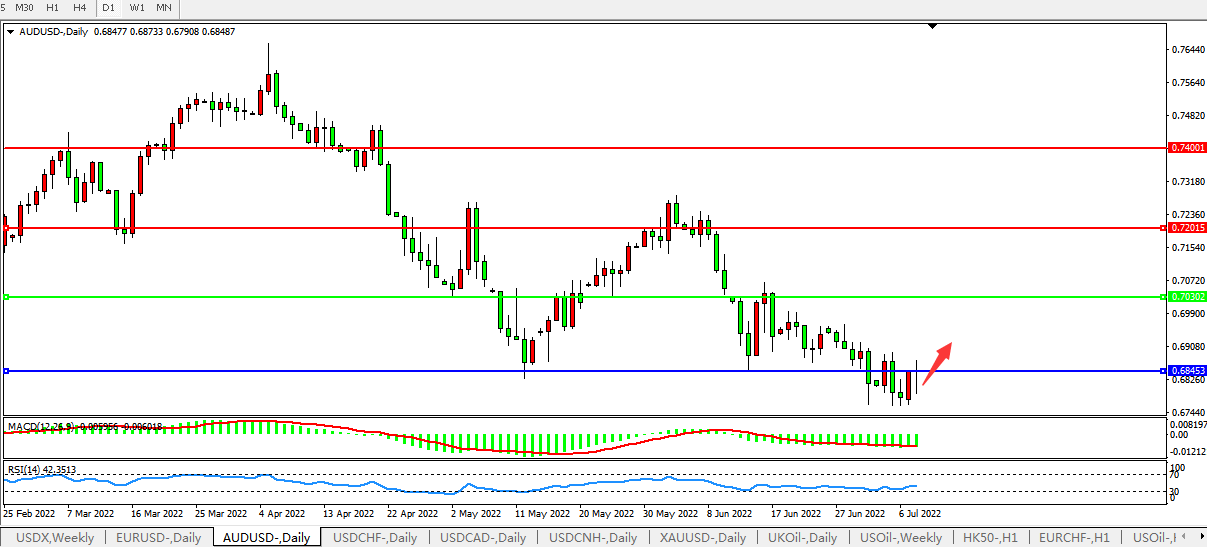1207x547 pixels.
Task: Set chart to H4 timeframe
Action: 79,8
